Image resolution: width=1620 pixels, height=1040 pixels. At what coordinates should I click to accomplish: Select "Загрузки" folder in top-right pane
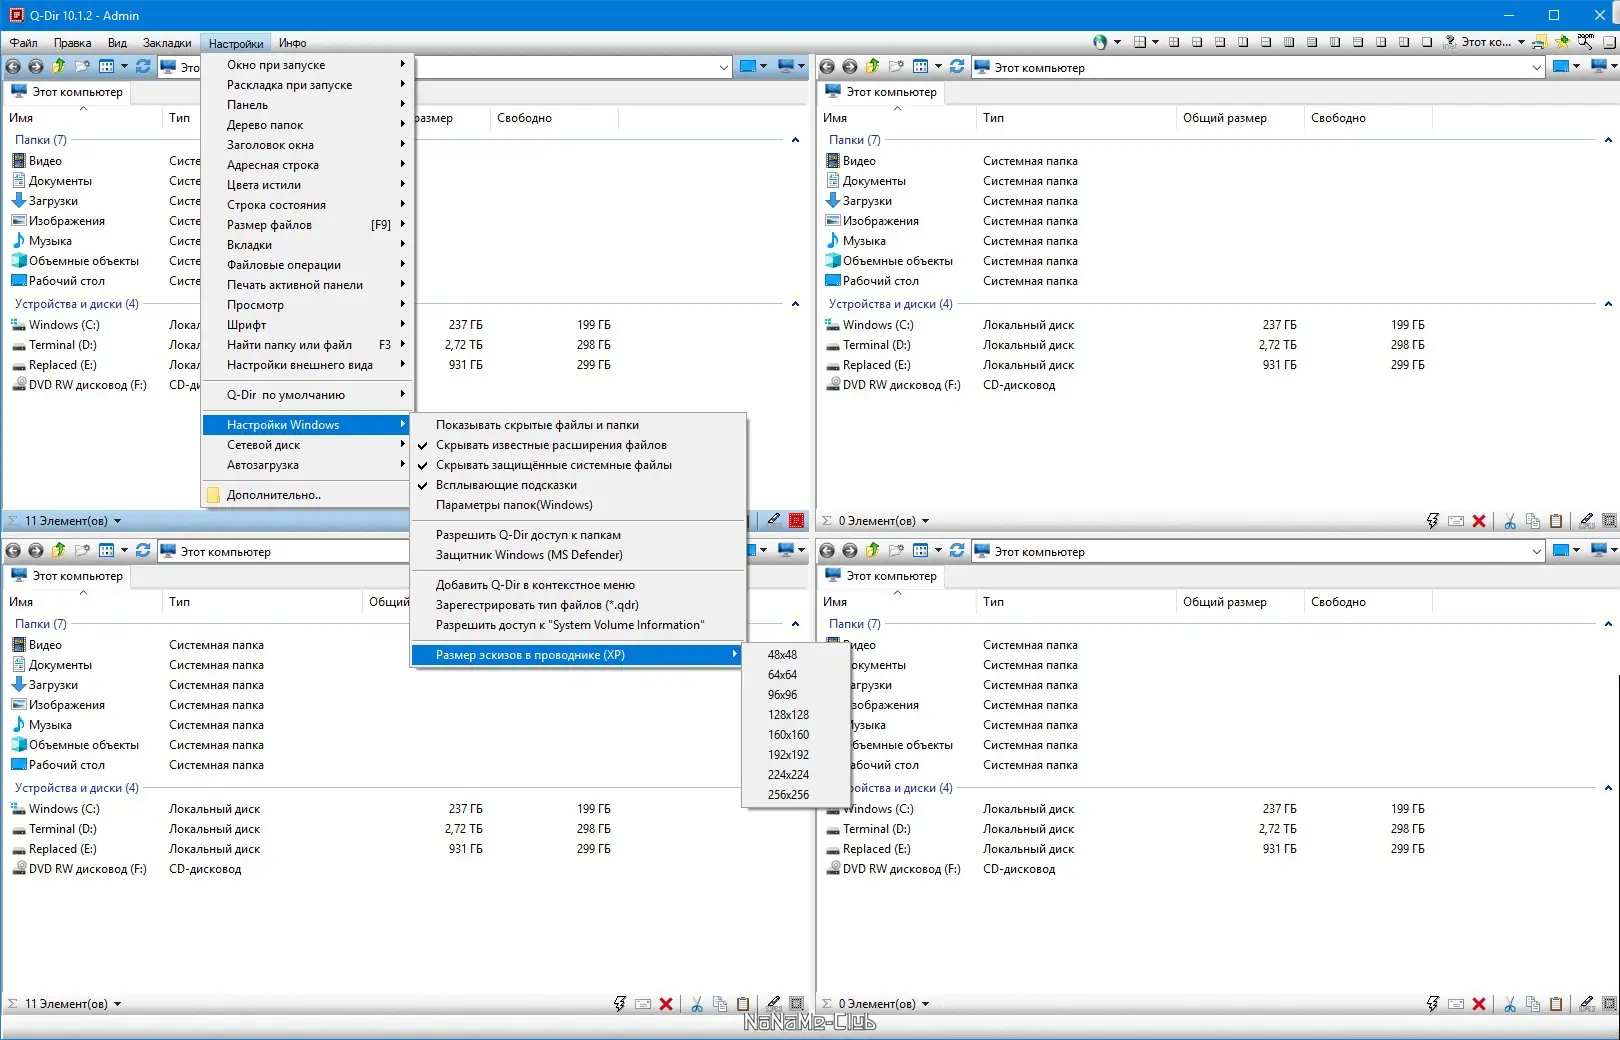[867, 201]
